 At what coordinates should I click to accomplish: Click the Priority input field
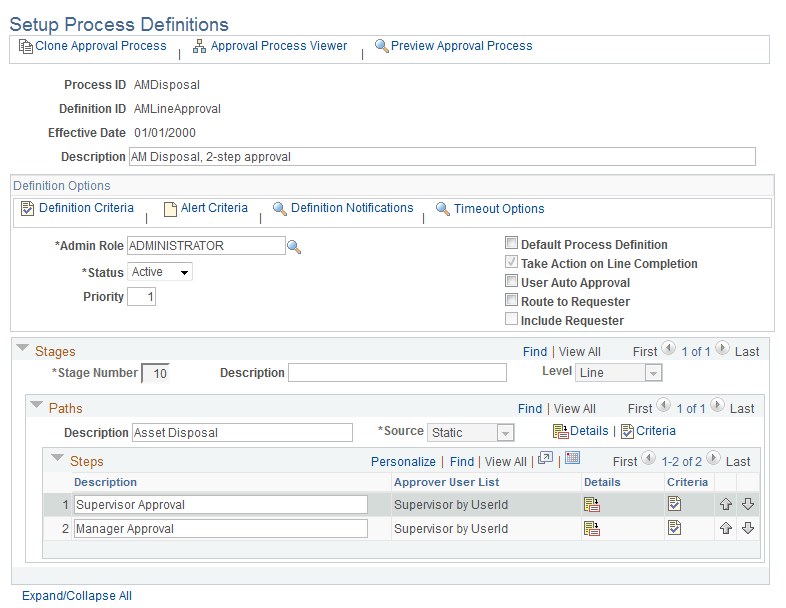pos(141,297)
